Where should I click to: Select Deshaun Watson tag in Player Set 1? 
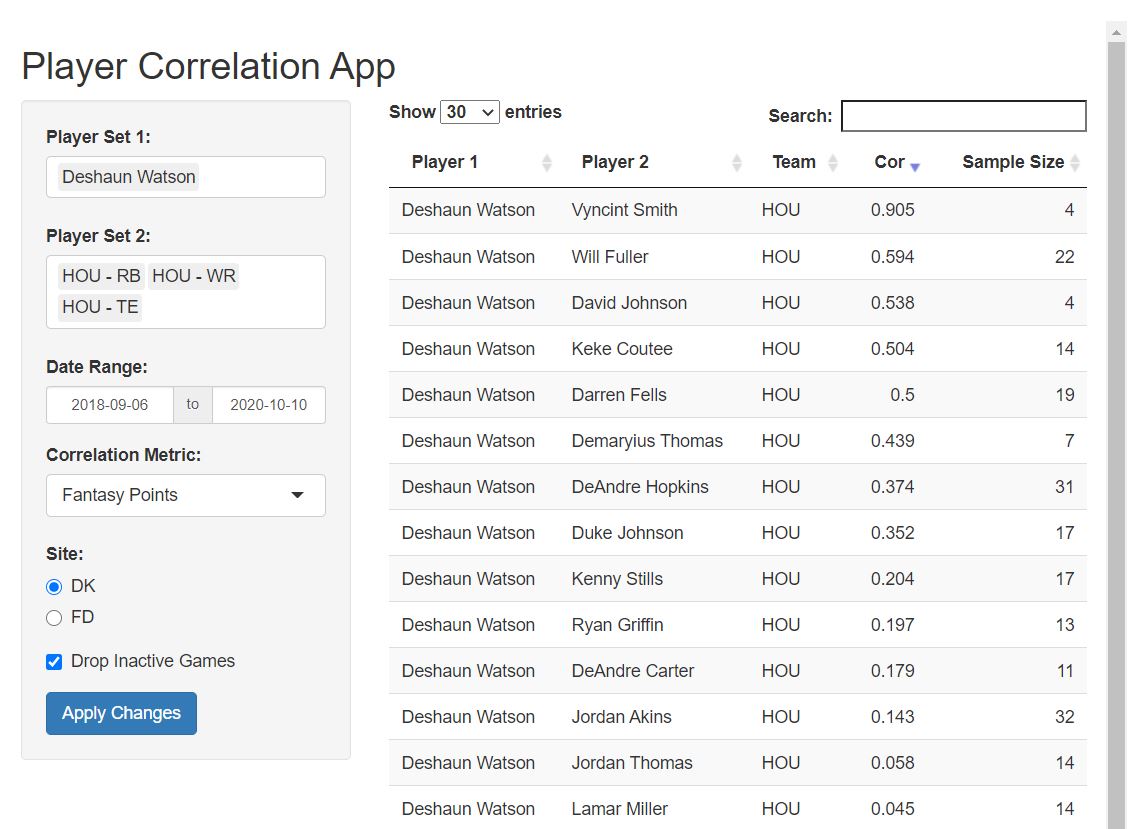point(129,177)
